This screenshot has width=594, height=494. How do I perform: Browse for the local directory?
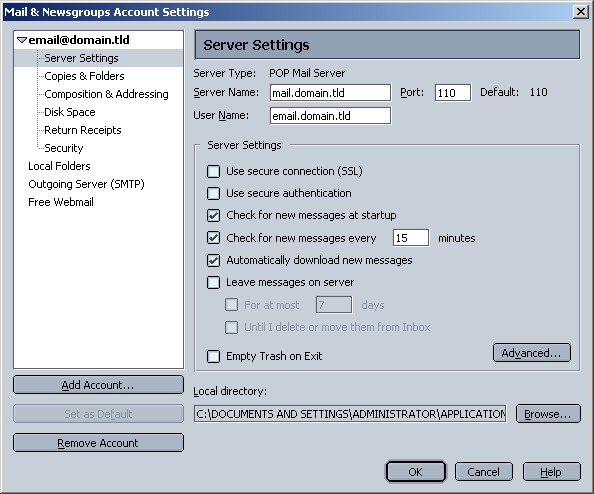click(x=548, y=414)
